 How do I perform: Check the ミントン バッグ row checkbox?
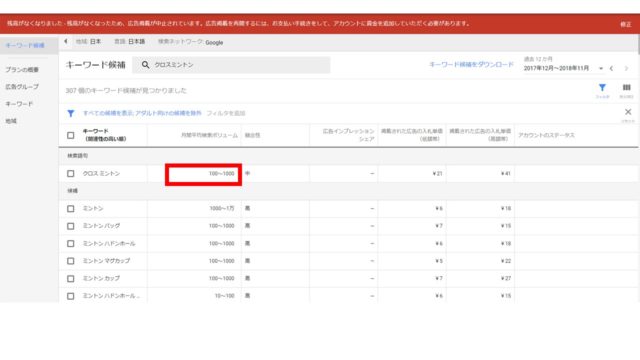pyautogui.click(x=71, y=226)
